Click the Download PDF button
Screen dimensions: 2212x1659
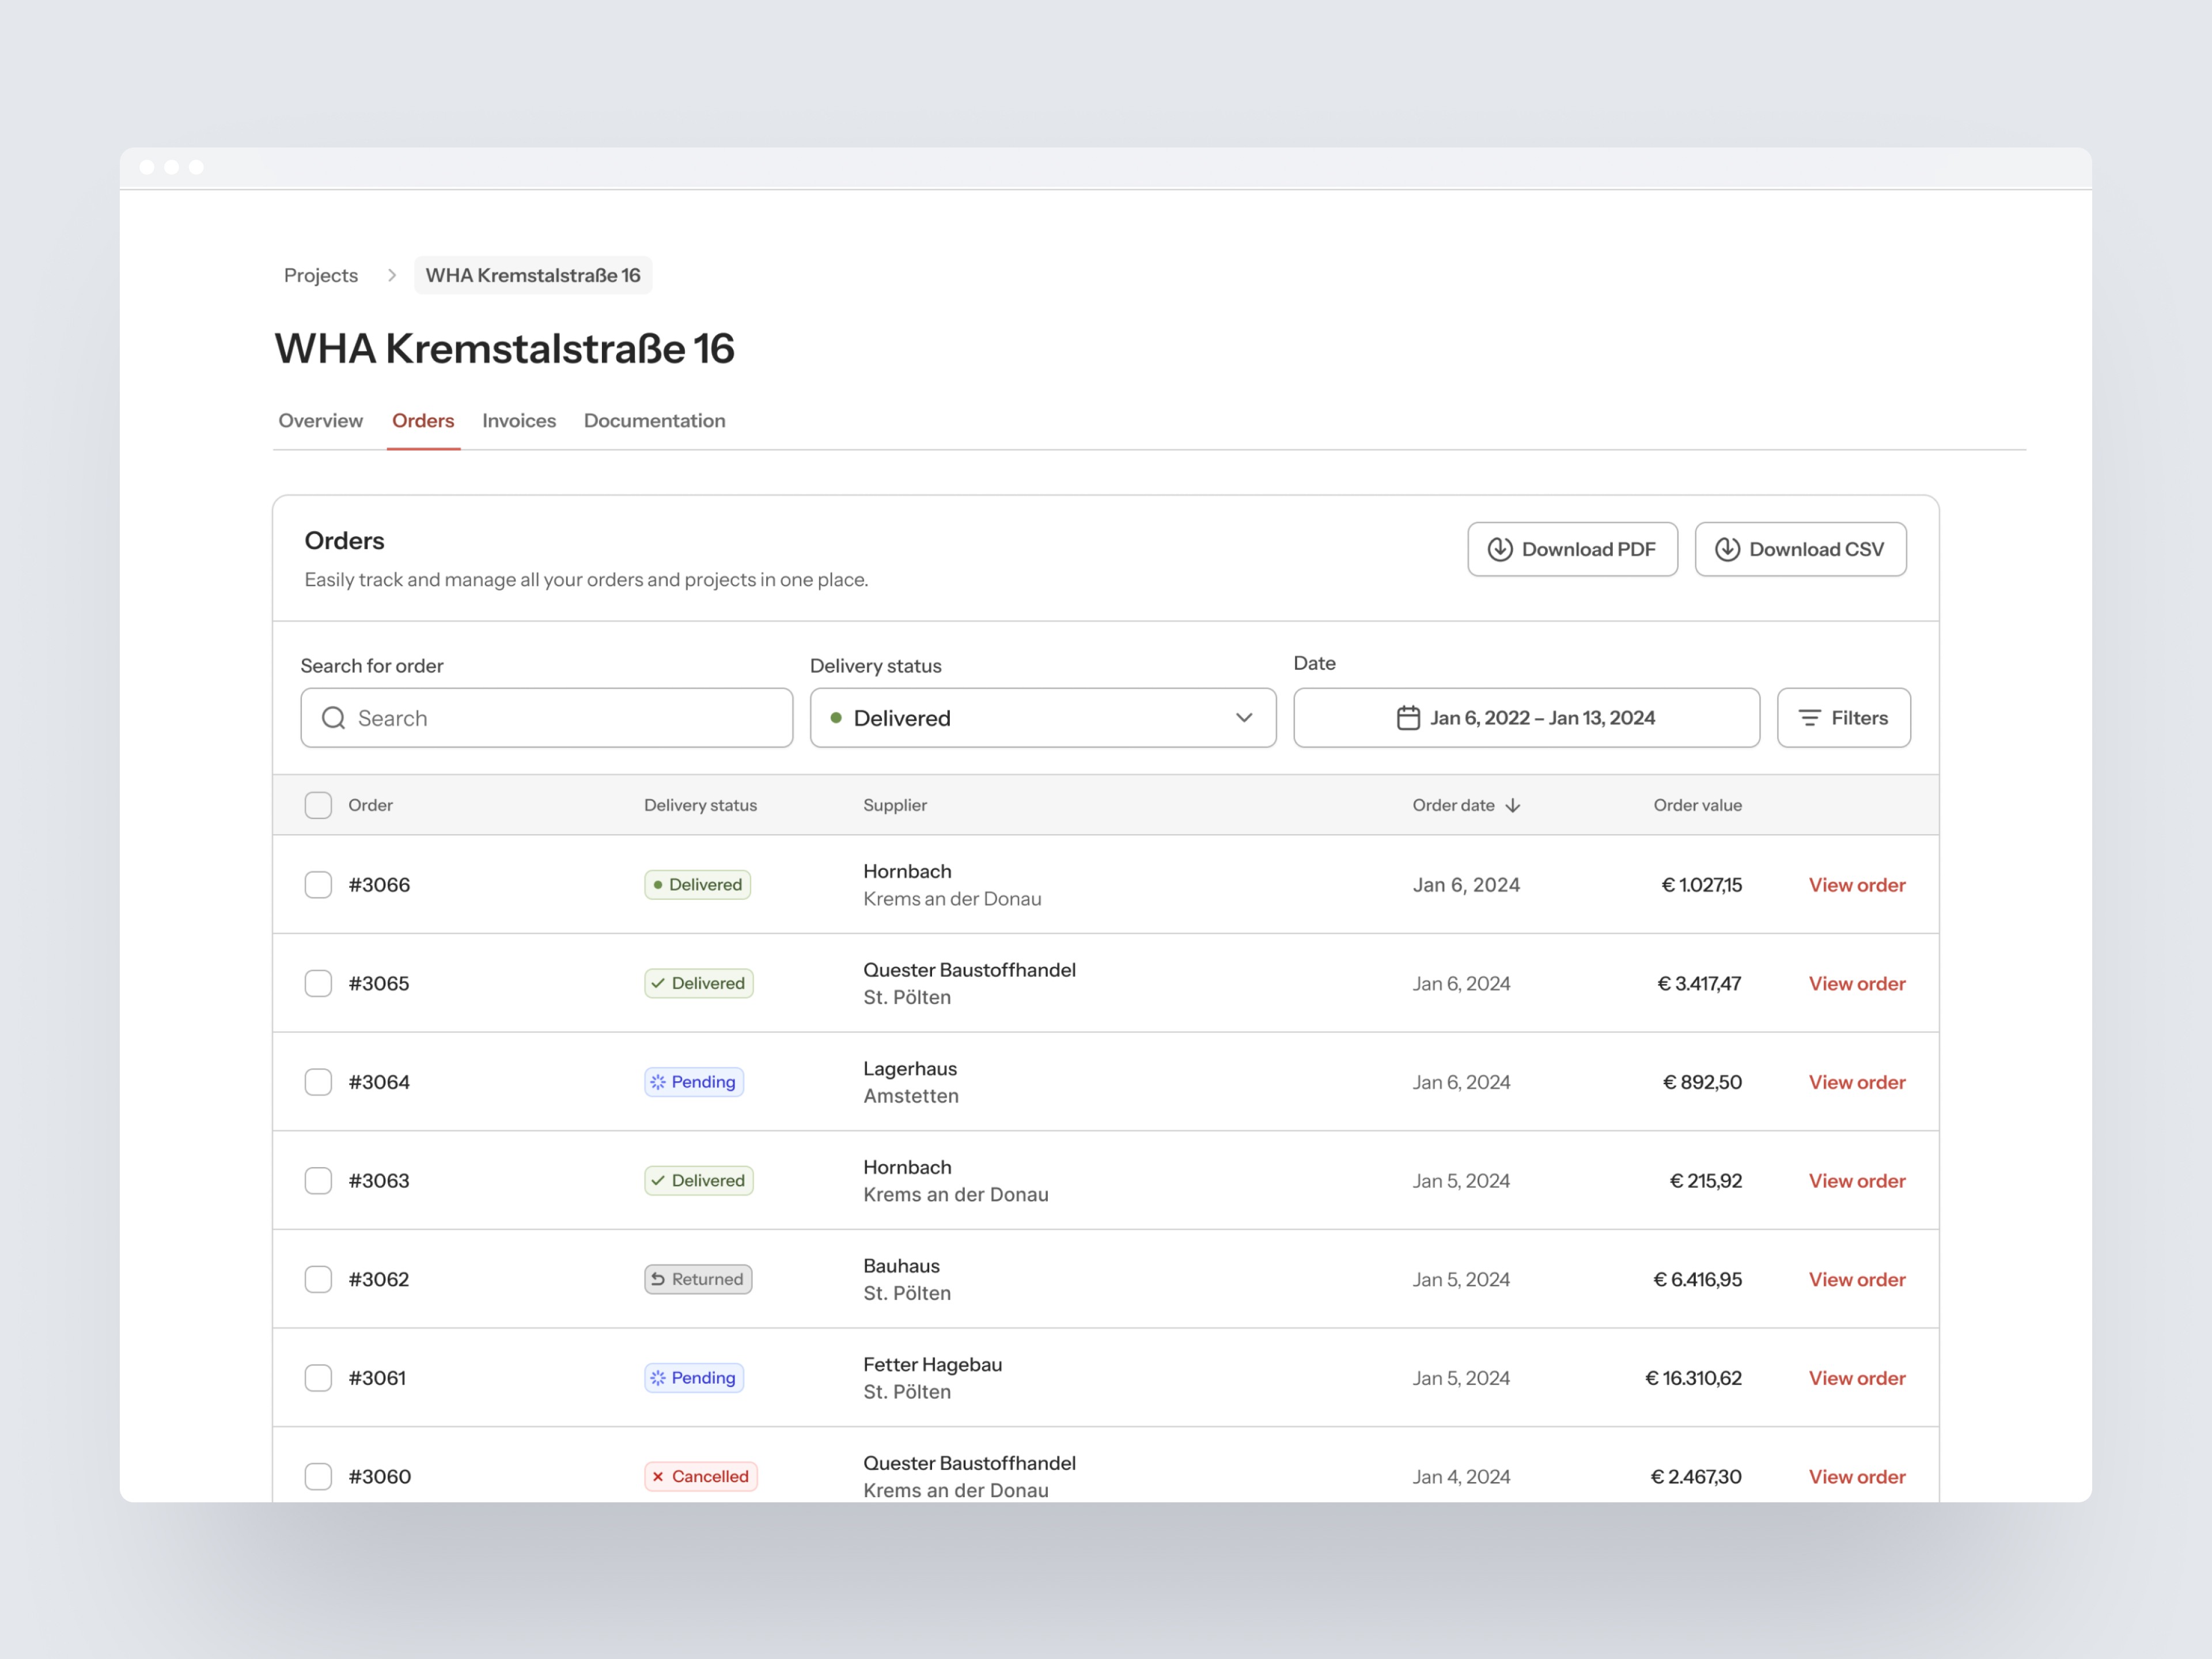click(1572, 549)
